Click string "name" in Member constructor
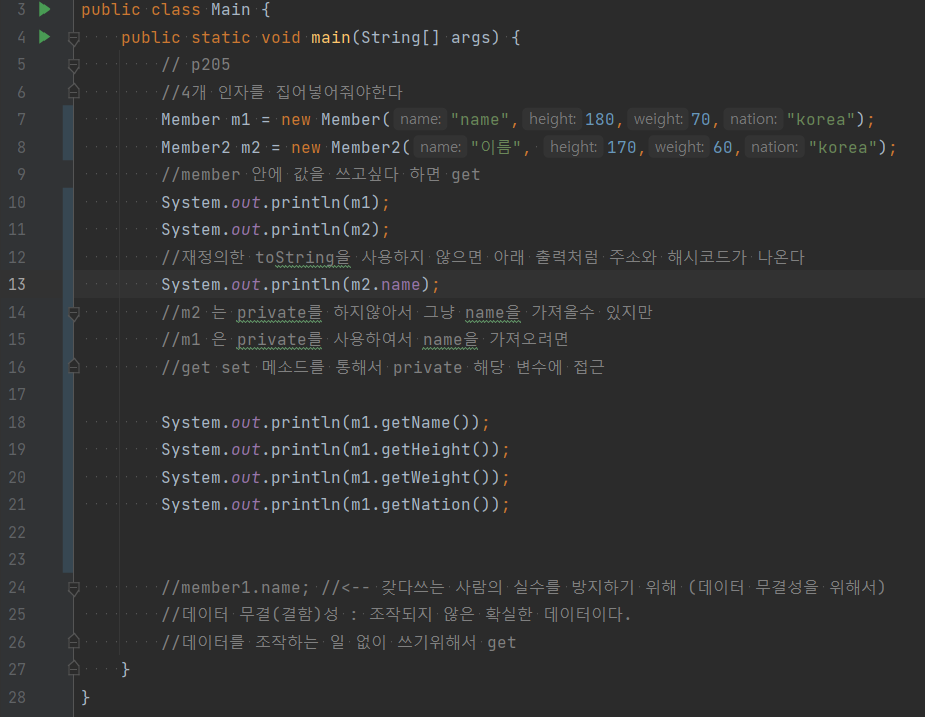Image resolution: width=925 pixels, height=717 pixels. [x=480, y=120]
